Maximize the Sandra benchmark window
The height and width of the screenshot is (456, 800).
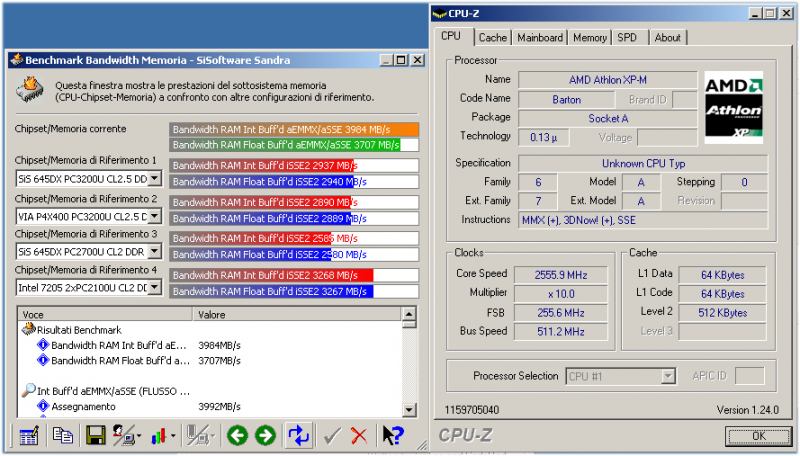[x=402, y=60]
